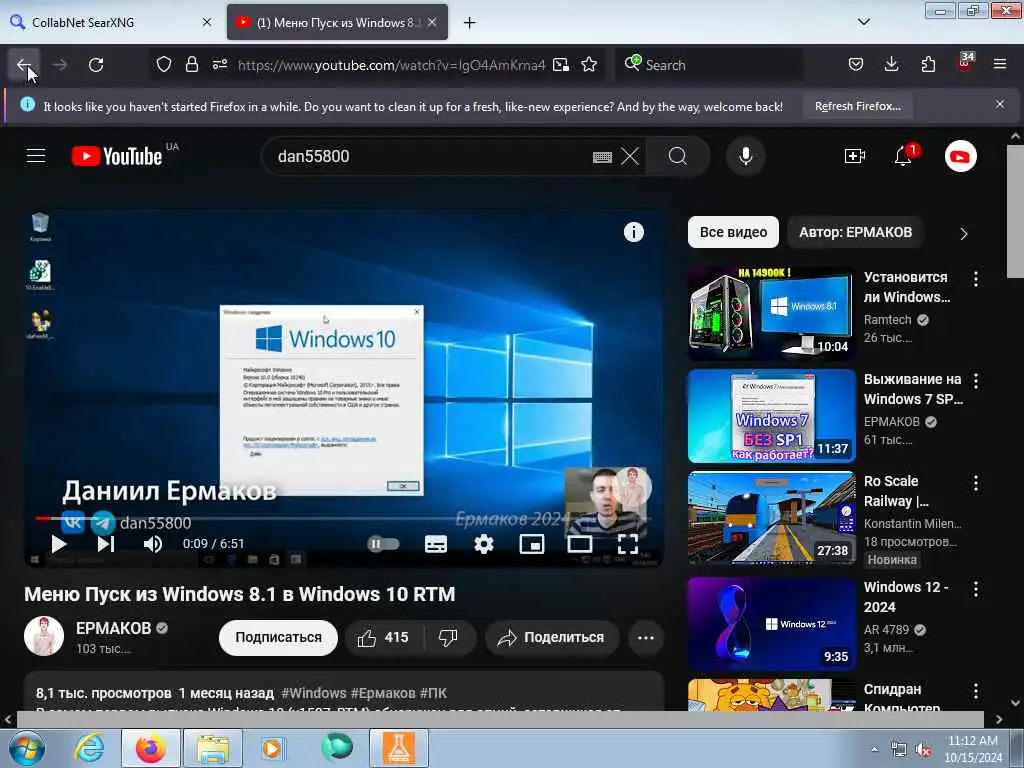Seek on the video progress bar
Viewport: 1024px width, 768px height.
tap(343, 519)
